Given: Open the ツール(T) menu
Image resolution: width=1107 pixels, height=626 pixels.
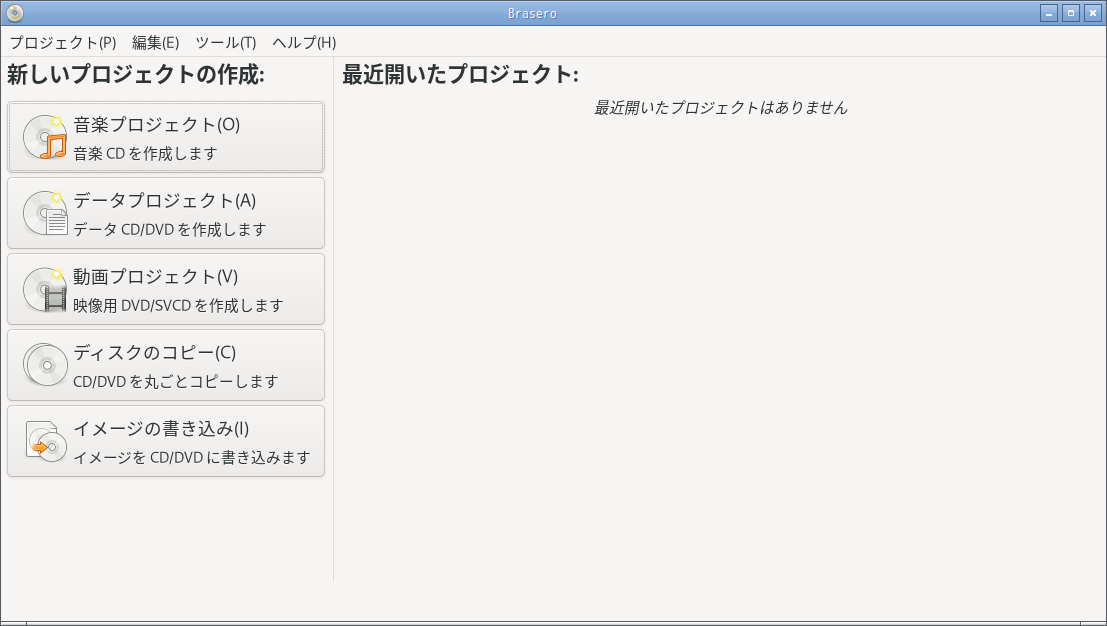Looking at the screenshot, I should [227, 43].
